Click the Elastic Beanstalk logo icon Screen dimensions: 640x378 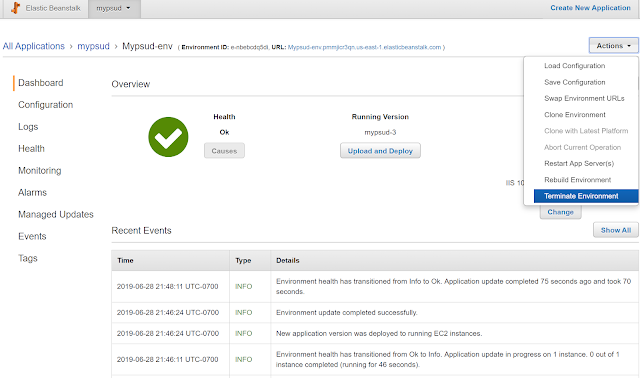click(15, 8)
